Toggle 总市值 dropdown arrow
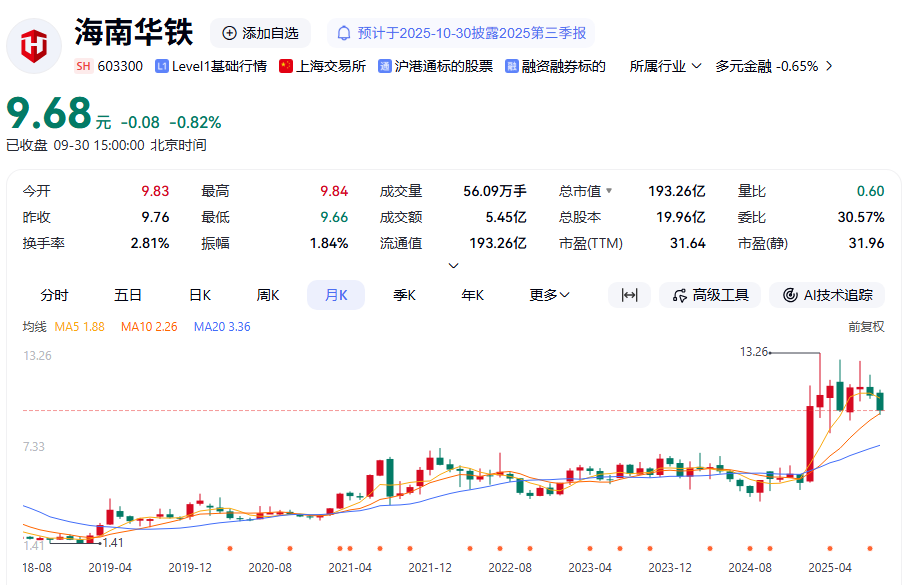 608,191
